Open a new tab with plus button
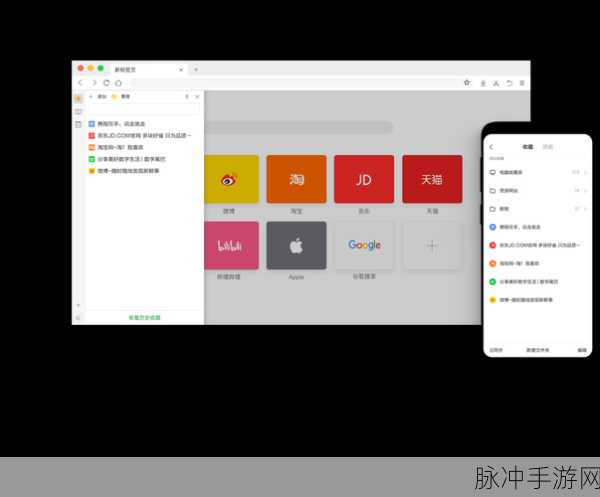The height and width of the screenshot is (497, 600). click(x=196, y=70)
